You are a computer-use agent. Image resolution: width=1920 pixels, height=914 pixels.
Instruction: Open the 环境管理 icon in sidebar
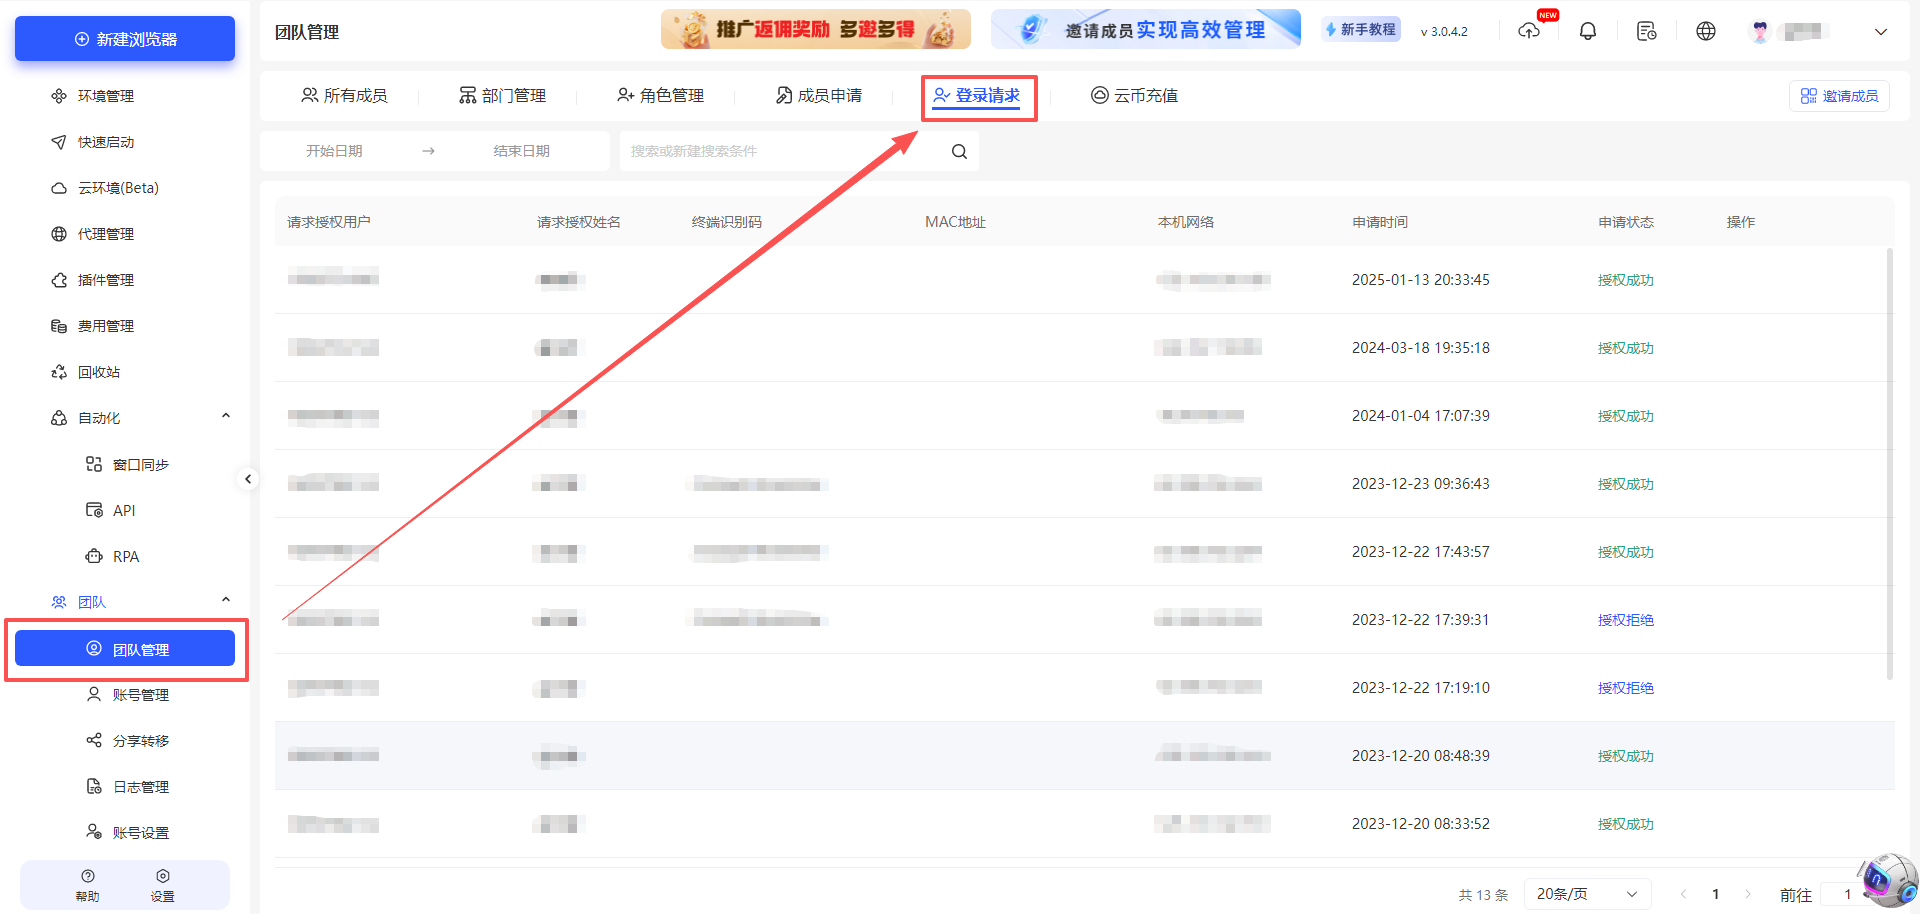click(x=59, y=95)
